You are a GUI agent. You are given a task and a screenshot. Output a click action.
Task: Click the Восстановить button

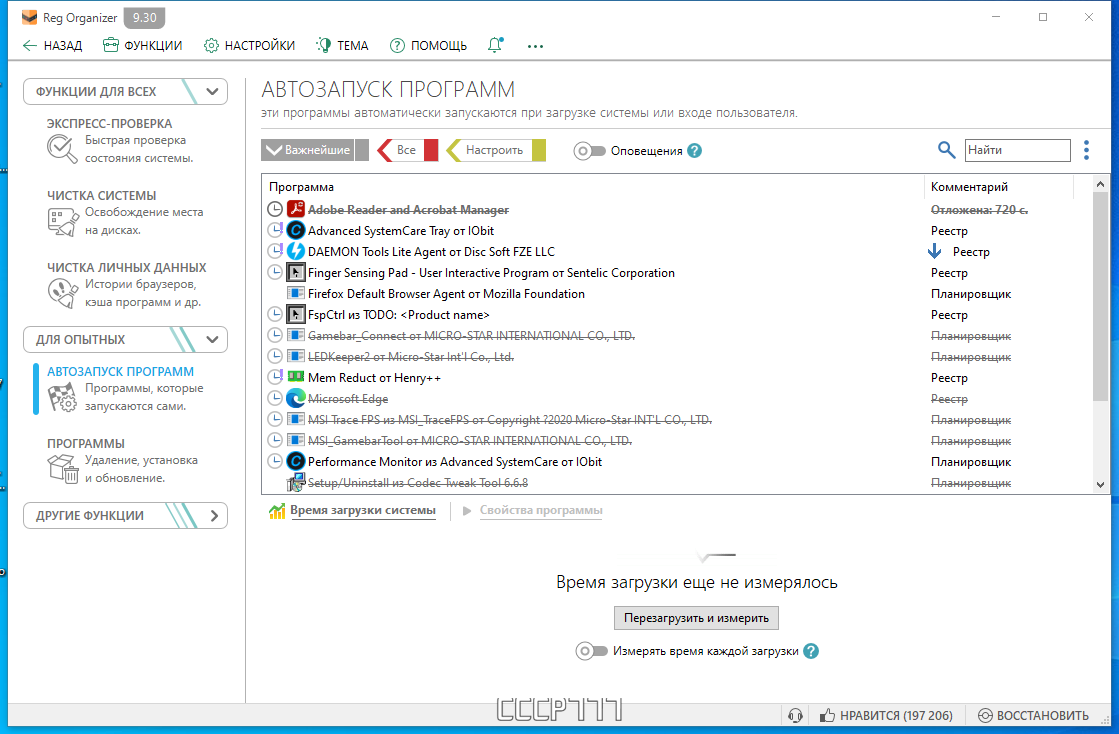pyautogui.click(x=1033, y=715)
